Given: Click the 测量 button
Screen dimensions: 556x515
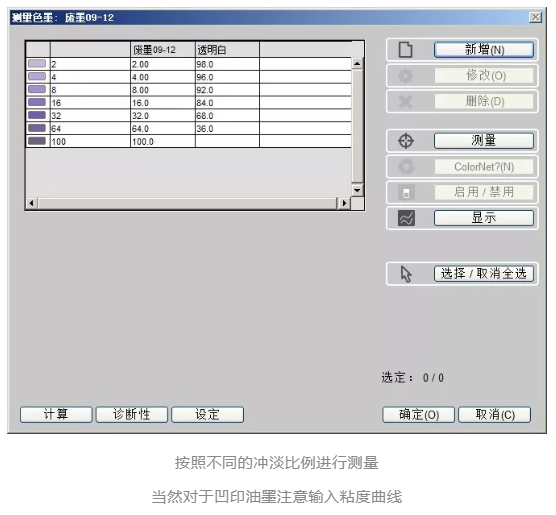Looking at the screenshot, I should 484,141.
